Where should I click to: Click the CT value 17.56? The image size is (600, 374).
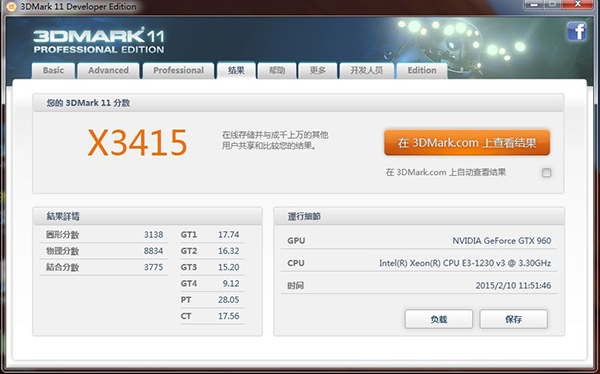pyautogui.click(x=228, y=316)
